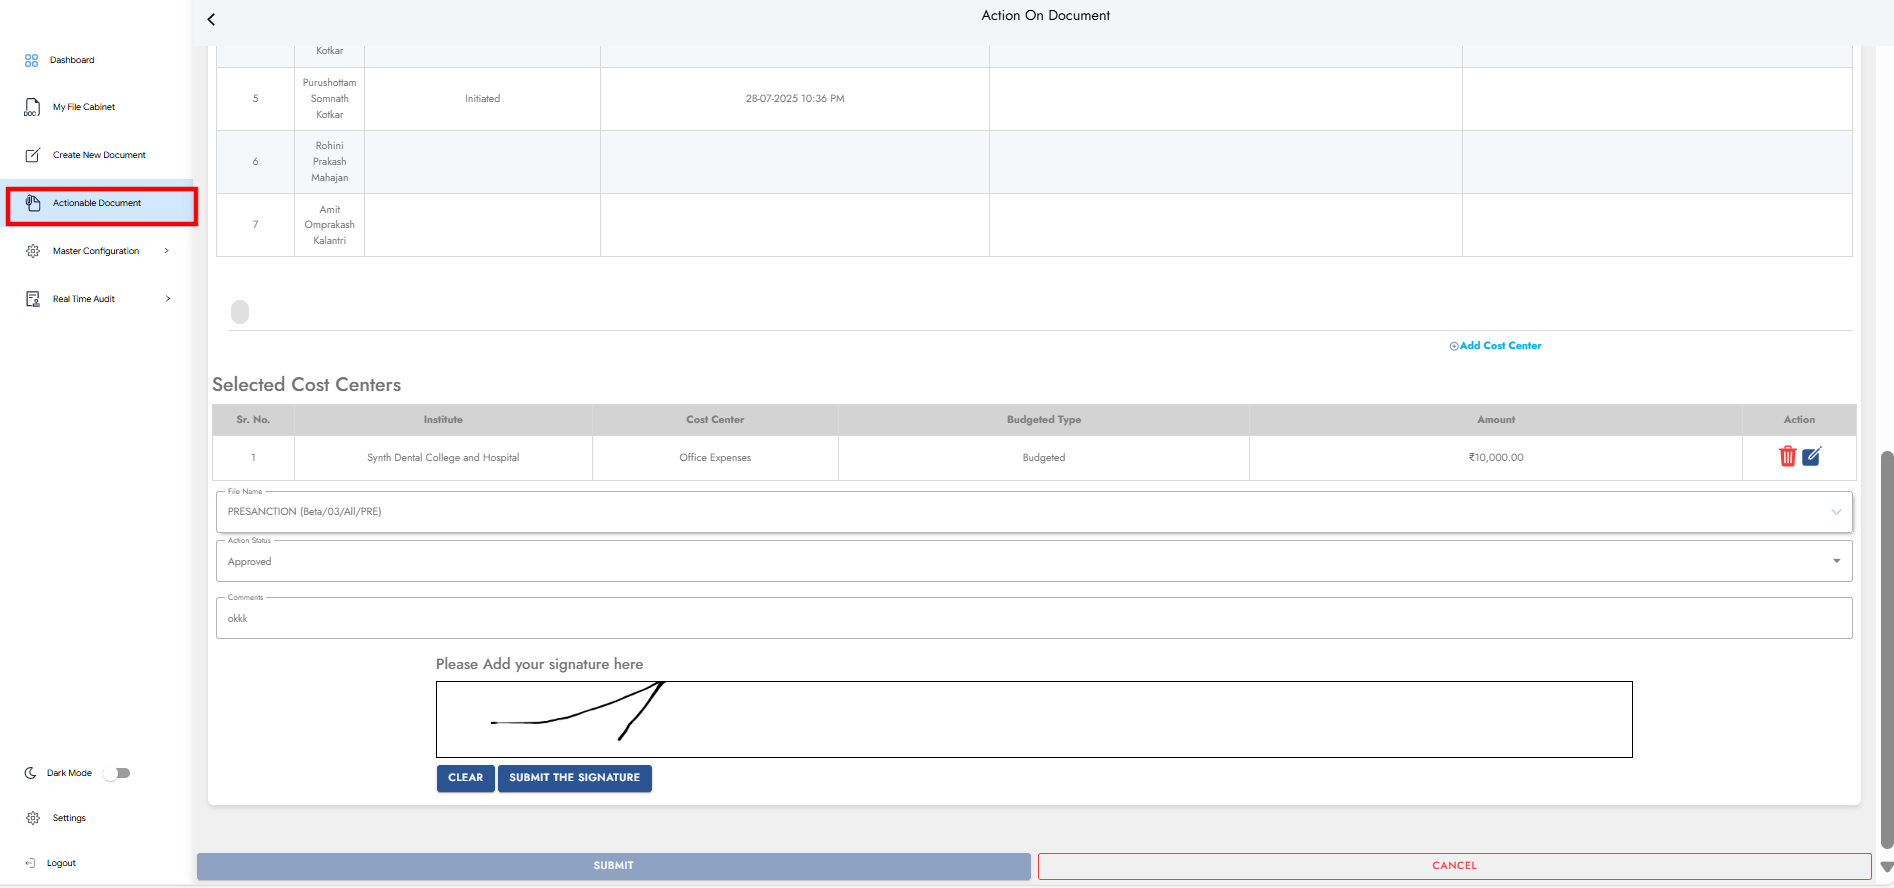Click the red Cancel button

pyautogui.click(x=1453, y=866)
